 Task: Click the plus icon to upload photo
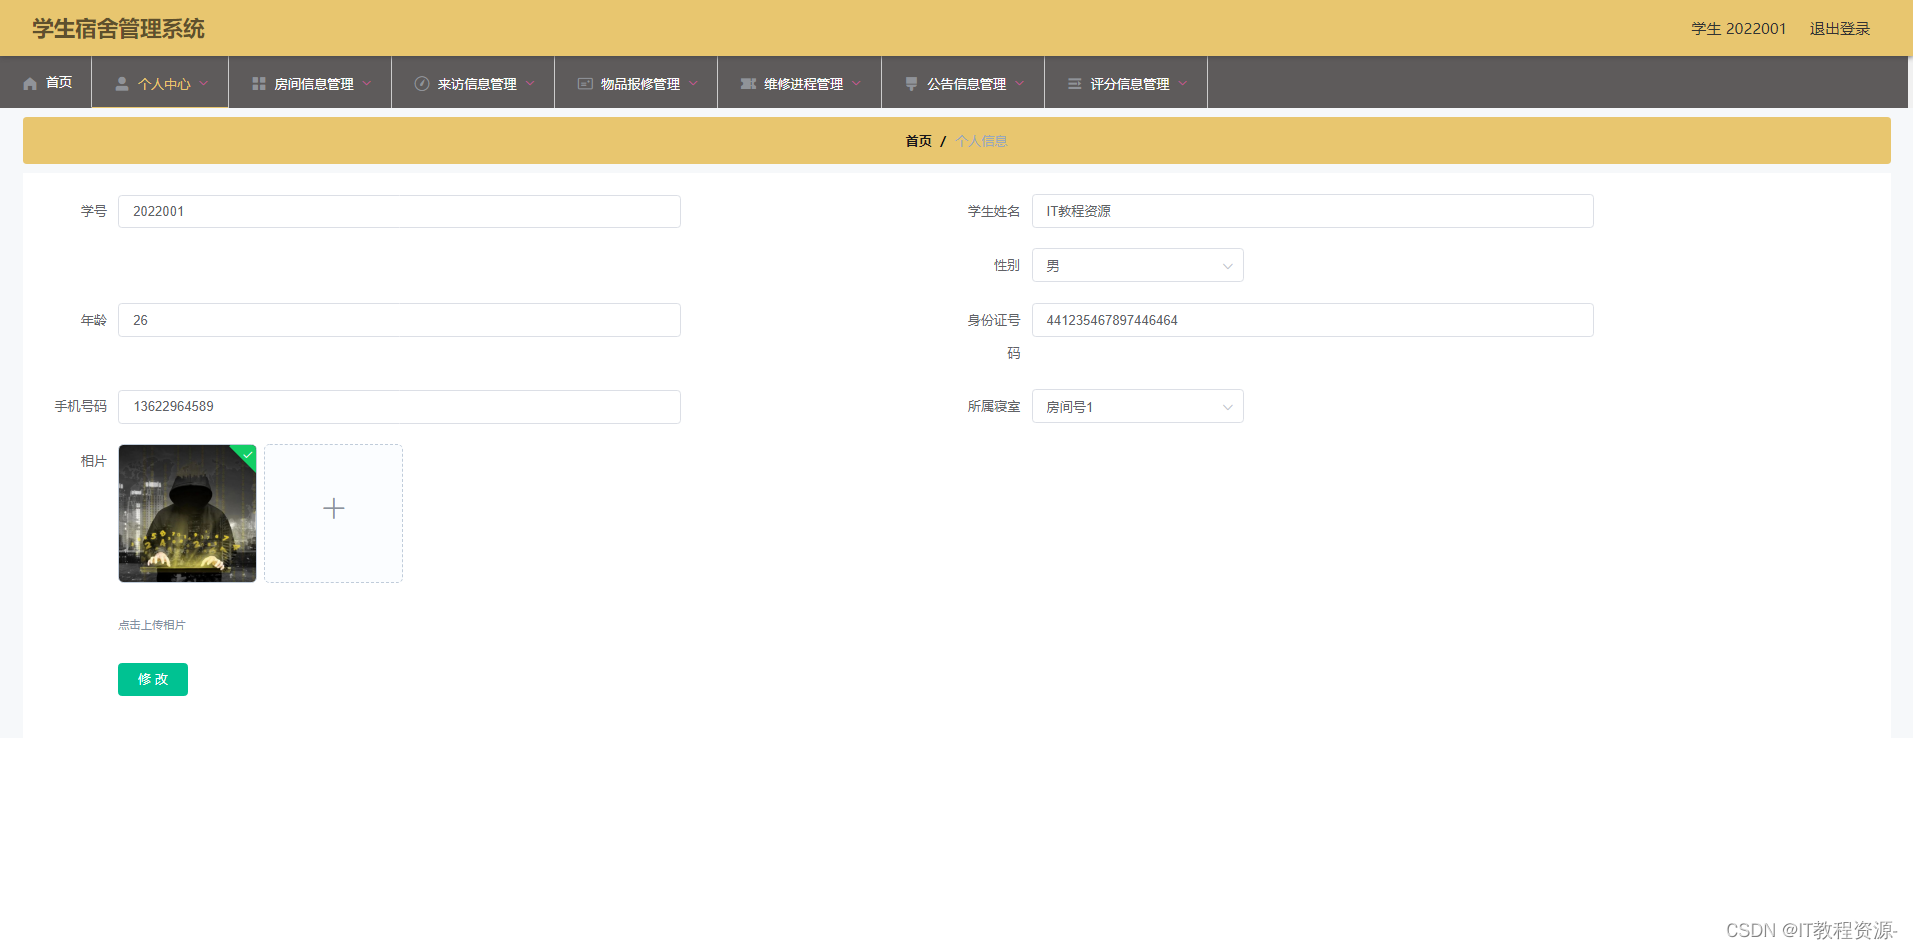click(334, 508)
